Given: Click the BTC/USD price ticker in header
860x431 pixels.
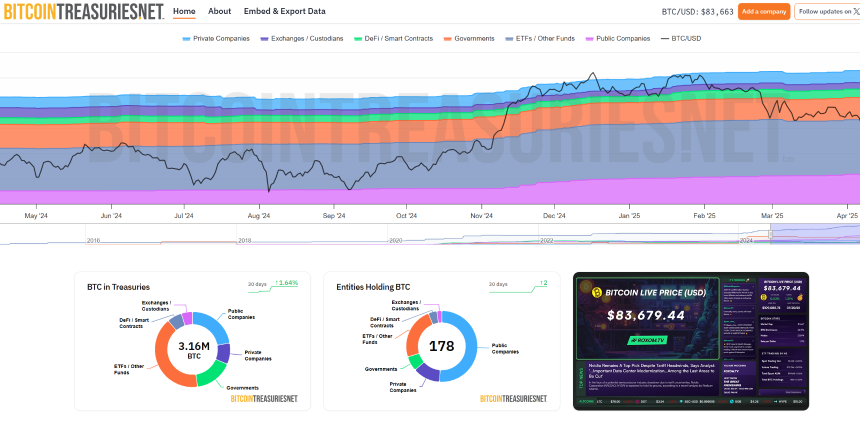Looking at the screenshot, I should tap(697, 12).
